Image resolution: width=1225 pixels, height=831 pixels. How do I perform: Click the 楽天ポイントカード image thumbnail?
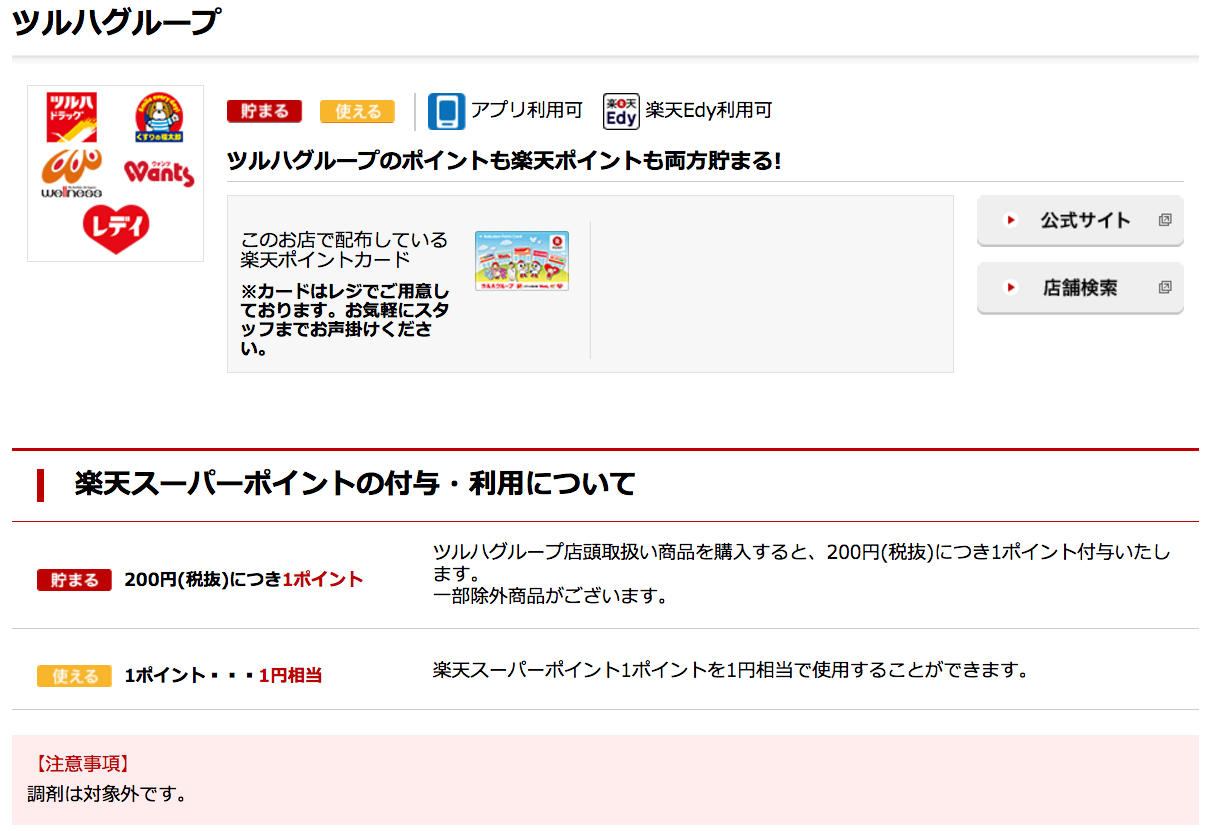pos(522,261)
